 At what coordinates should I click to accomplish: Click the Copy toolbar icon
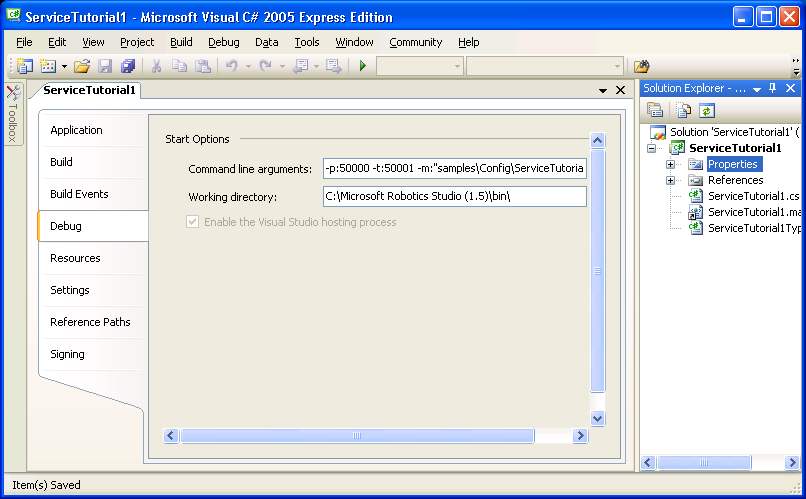pyautogui.click(x=179, y=66)
